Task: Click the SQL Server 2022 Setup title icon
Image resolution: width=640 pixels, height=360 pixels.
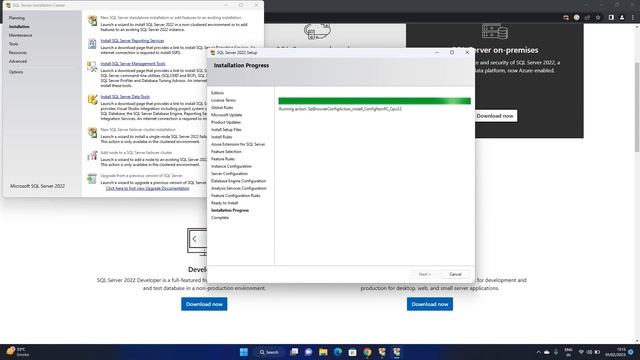Action: [x=213, y=53]
